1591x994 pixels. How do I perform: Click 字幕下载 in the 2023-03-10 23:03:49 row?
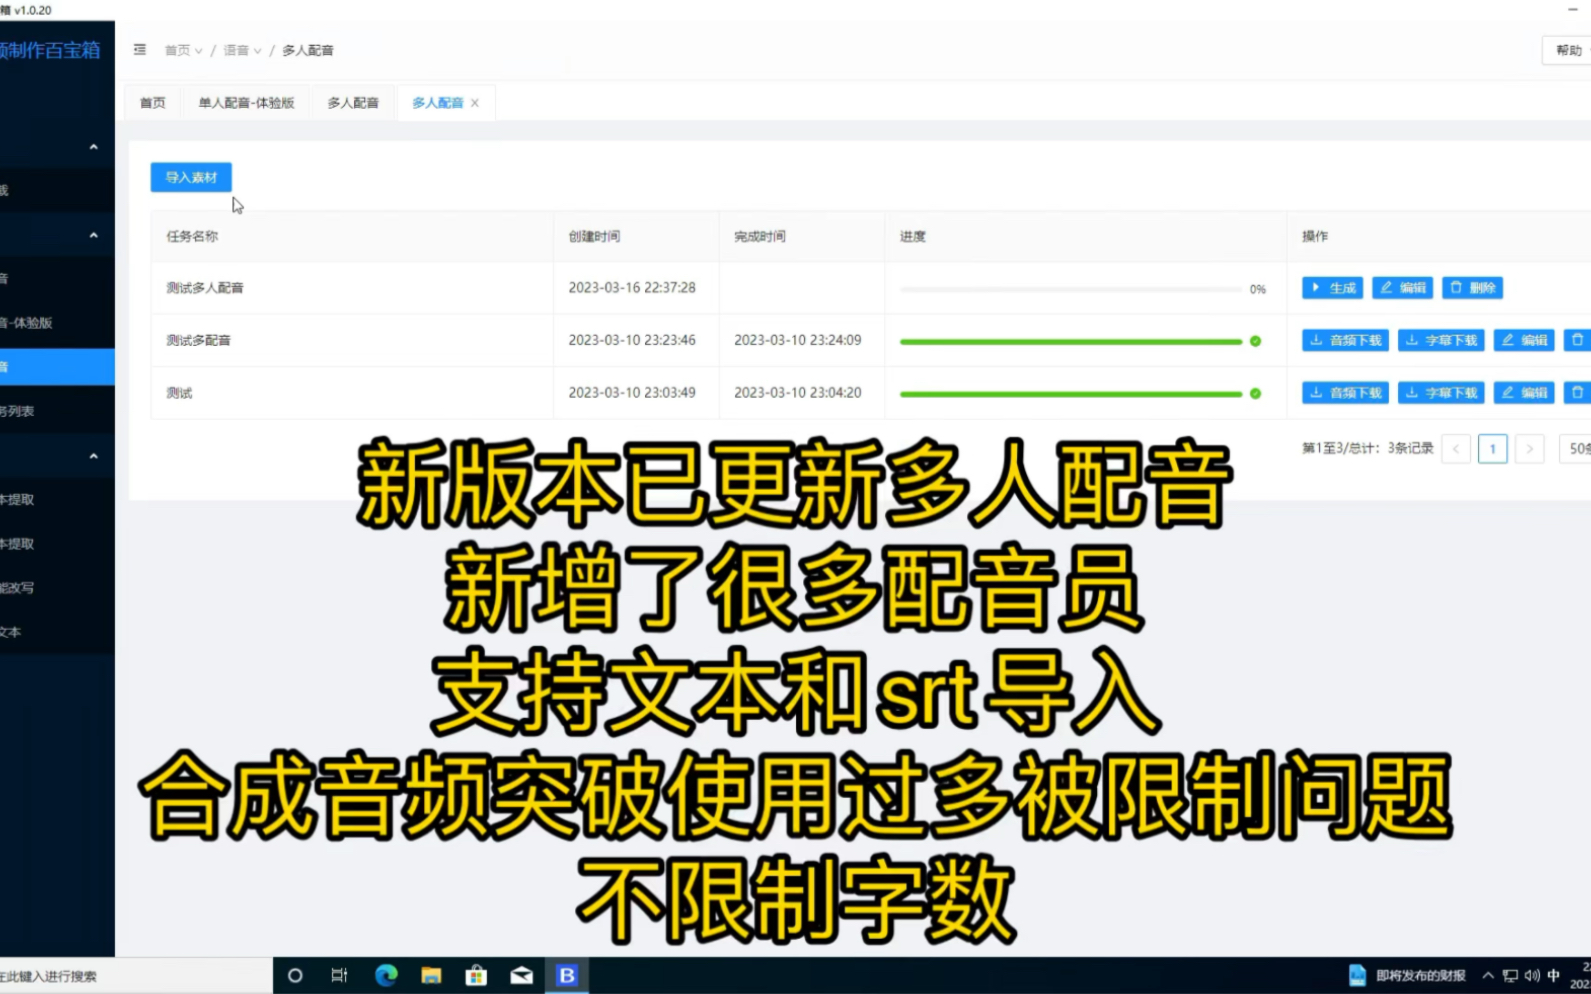[1441, 393]
